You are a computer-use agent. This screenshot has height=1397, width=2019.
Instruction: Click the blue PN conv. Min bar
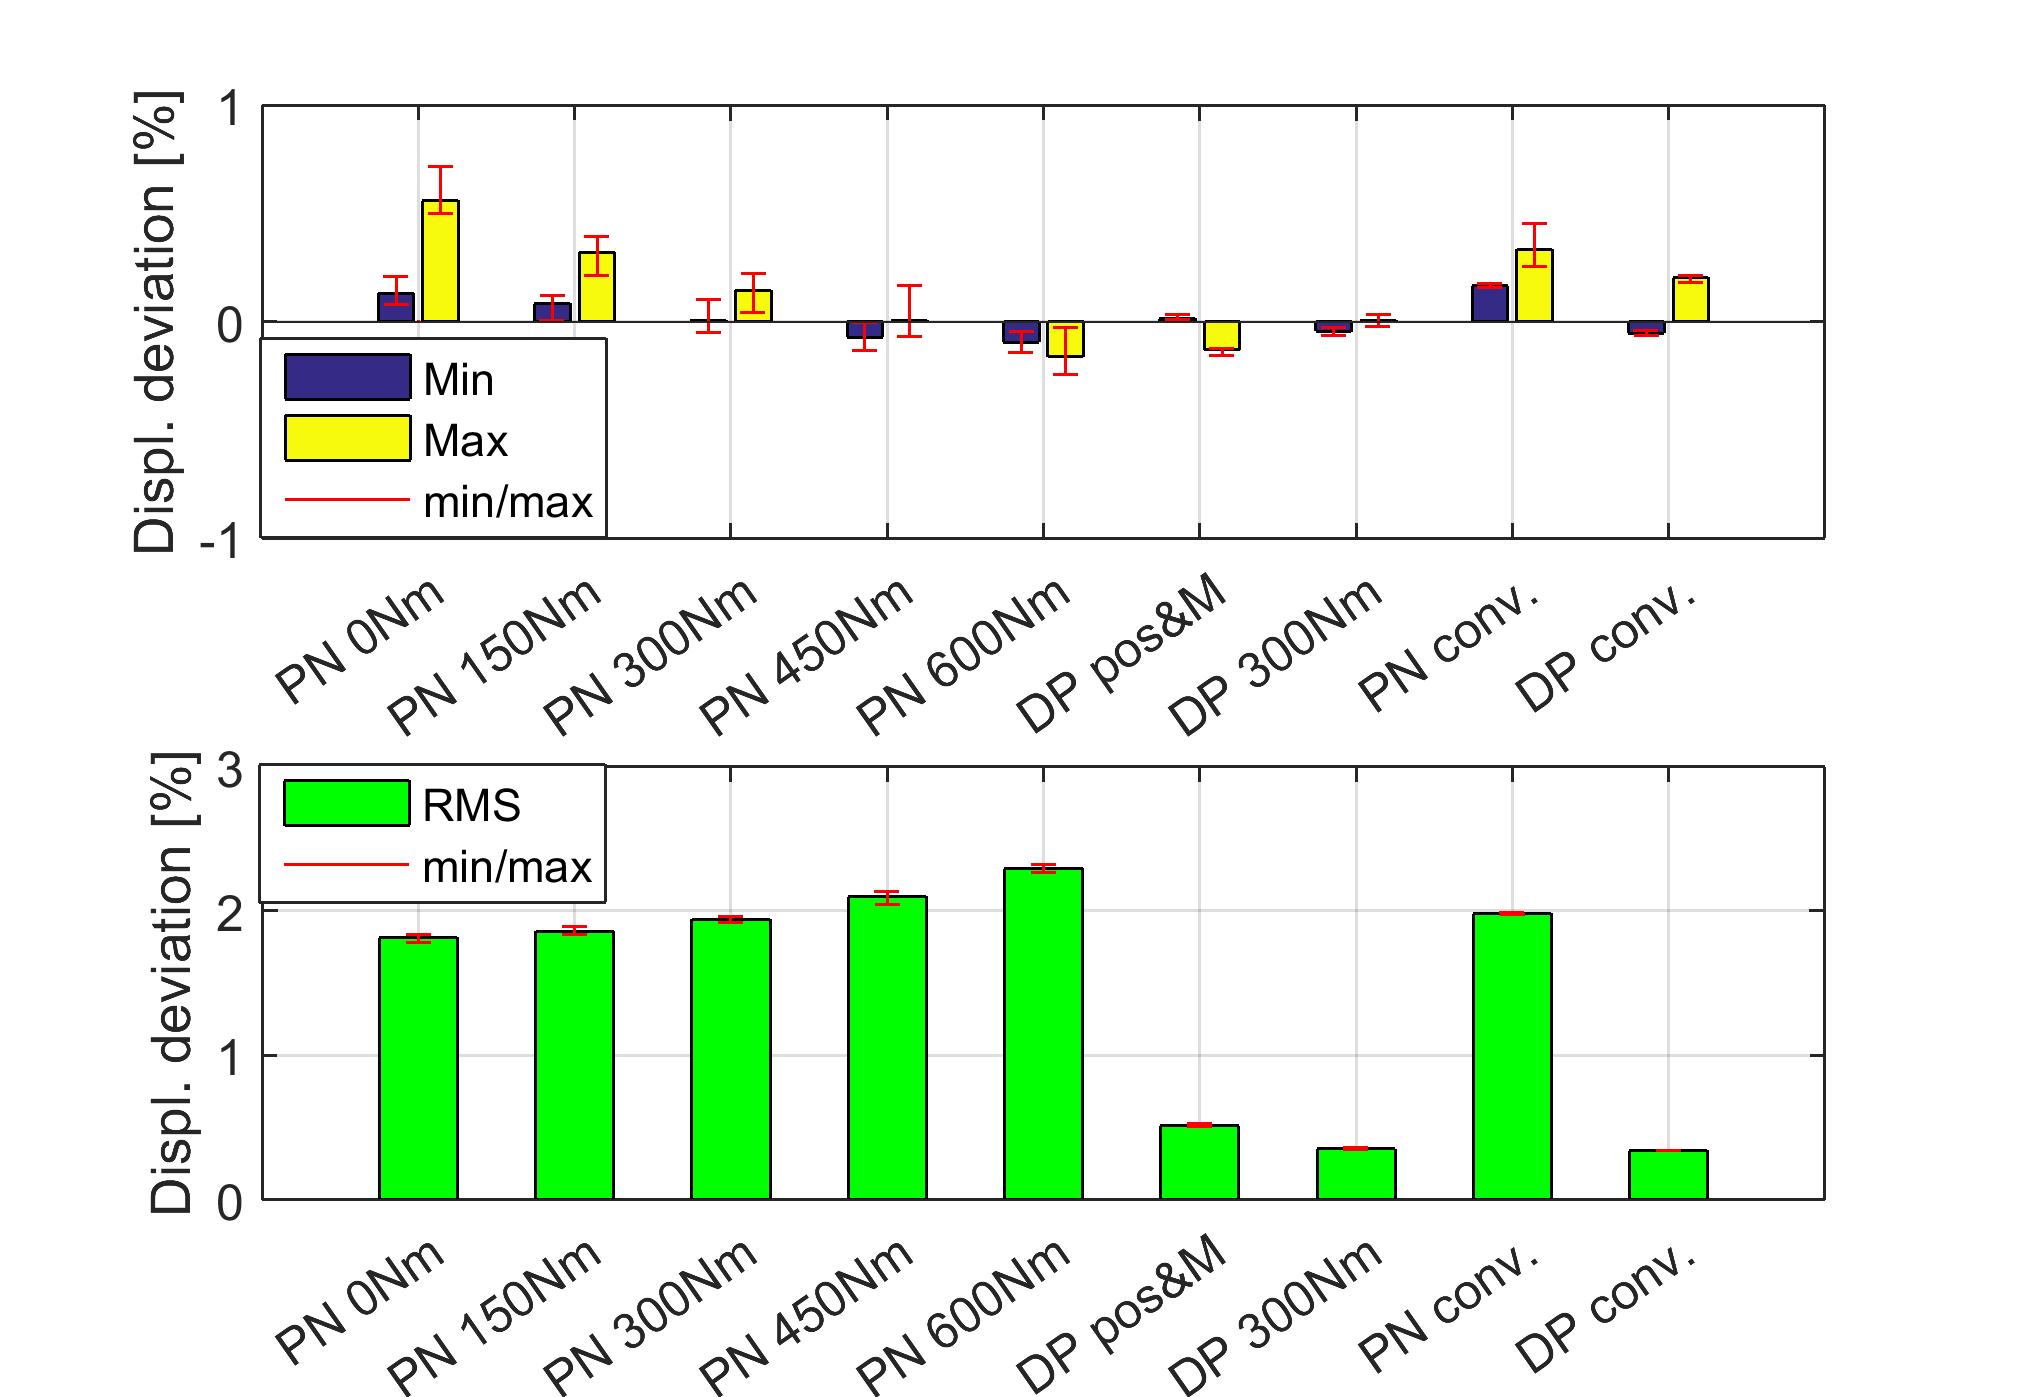(1489, 304)
